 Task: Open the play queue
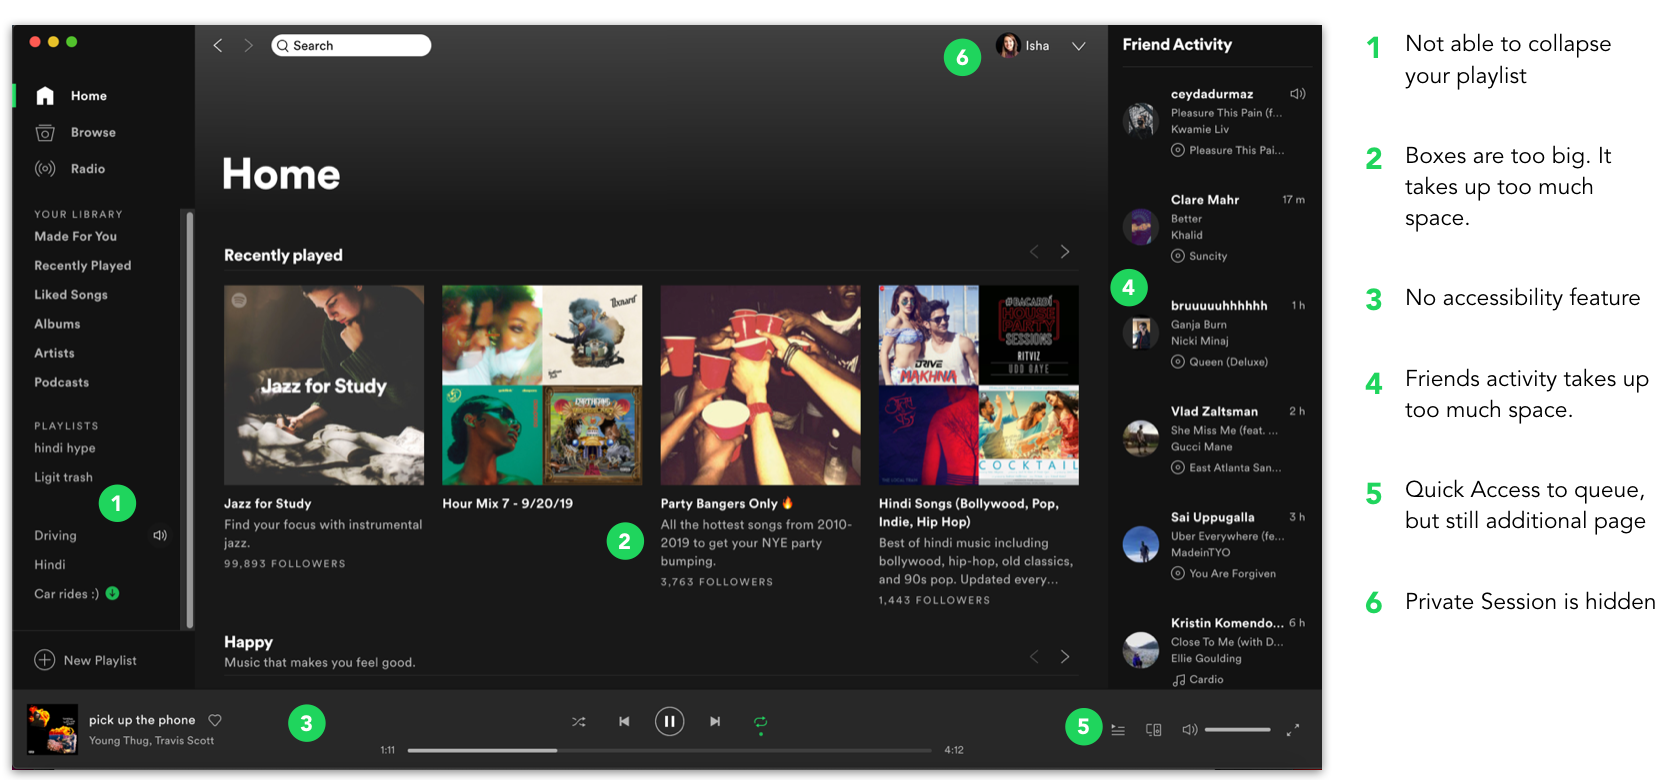(1118, 730)
